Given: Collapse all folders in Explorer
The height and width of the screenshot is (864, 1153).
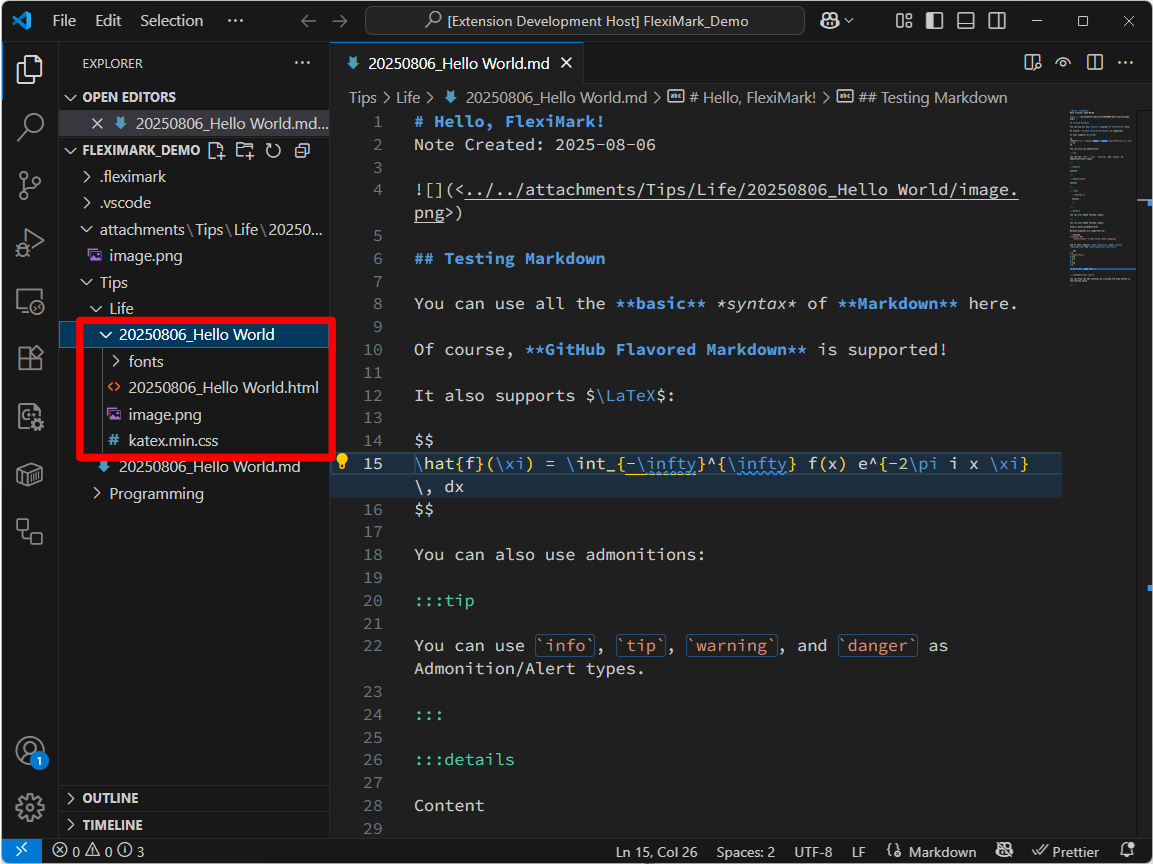Looking at the screenshot, I should coord(301,151).
